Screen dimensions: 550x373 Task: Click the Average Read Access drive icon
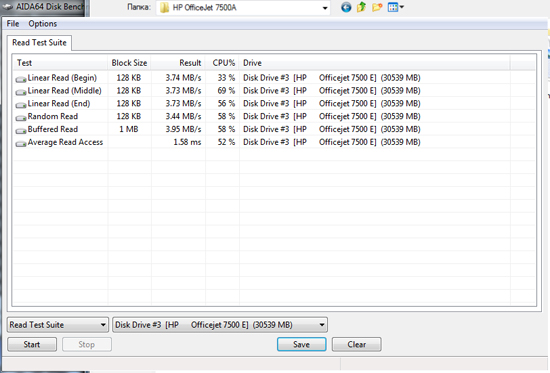pos(21,144)
